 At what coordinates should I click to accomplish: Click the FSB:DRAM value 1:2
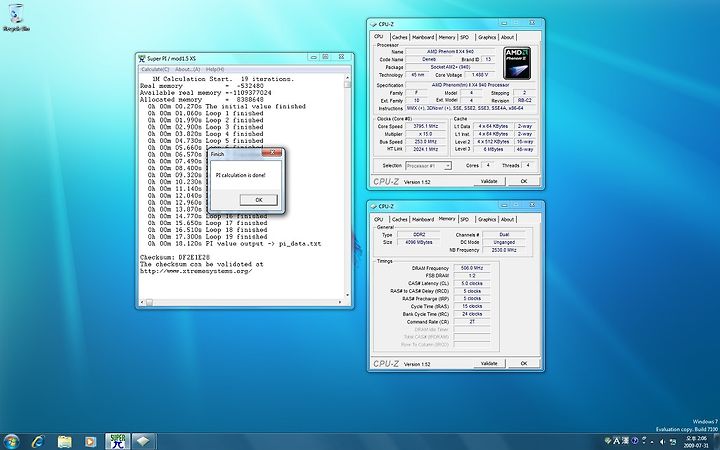(x=472, y=276)
